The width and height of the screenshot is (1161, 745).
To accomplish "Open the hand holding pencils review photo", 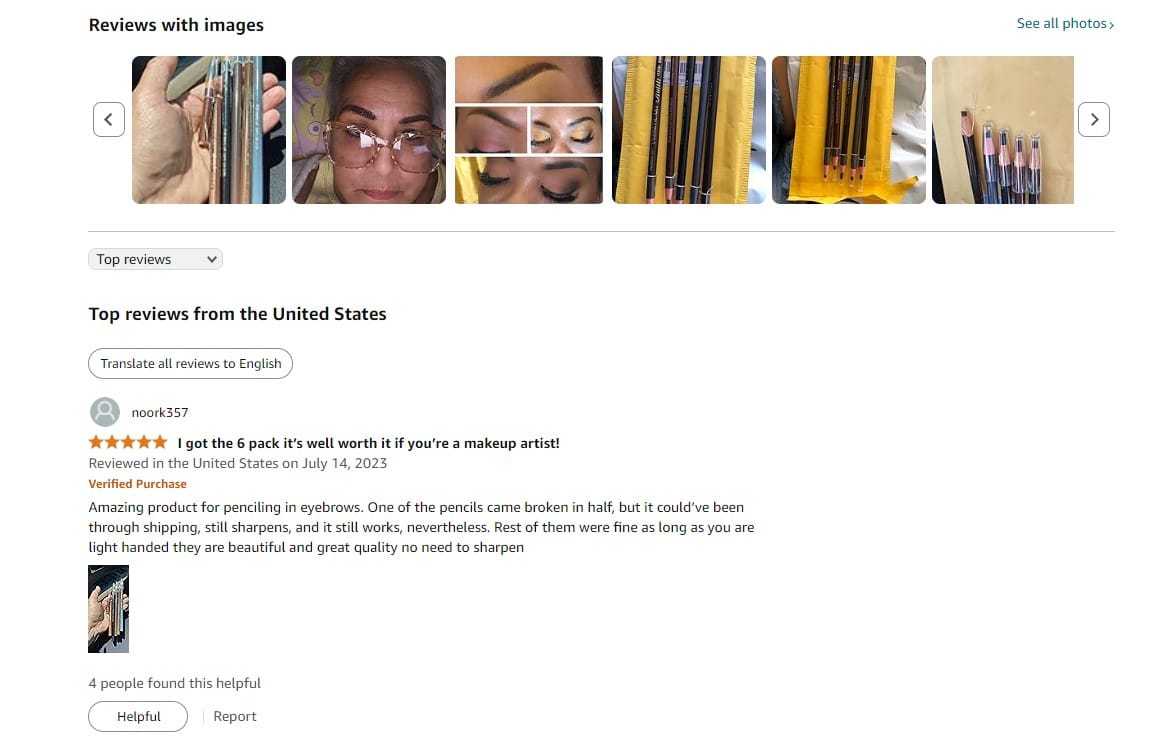I will click(209, 130).
